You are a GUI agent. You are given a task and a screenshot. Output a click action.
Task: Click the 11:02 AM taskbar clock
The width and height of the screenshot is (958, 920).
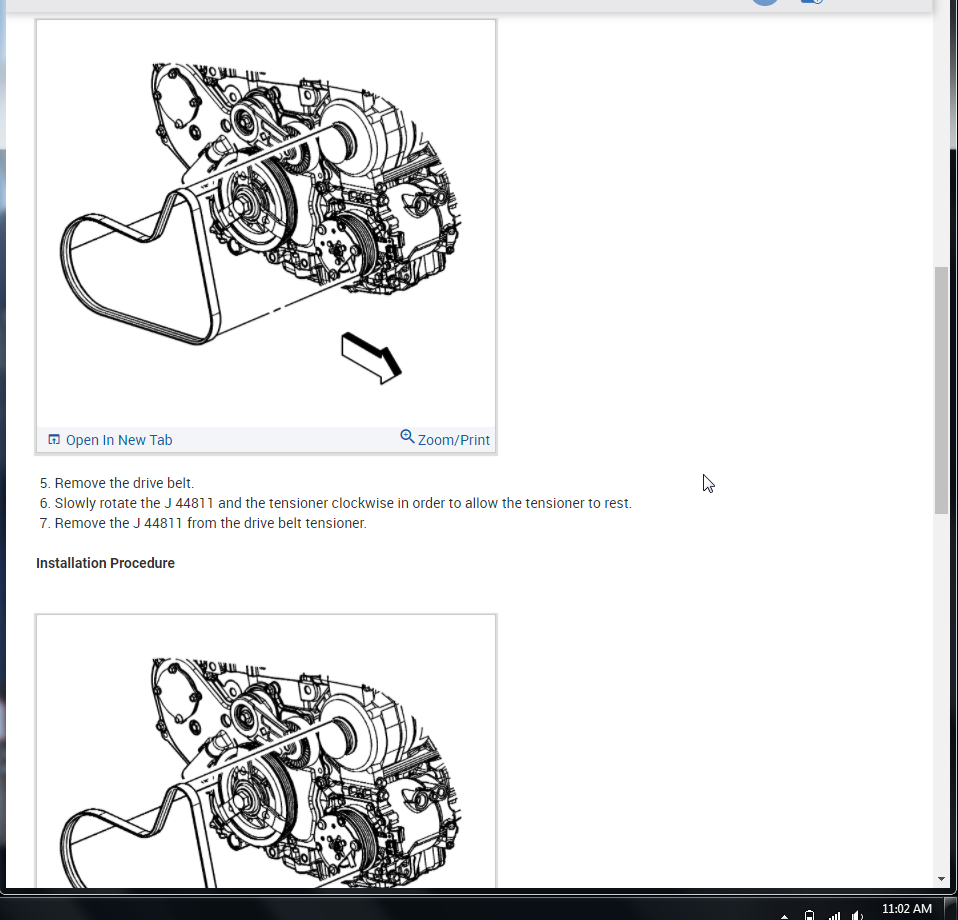(x=907, y=909)
